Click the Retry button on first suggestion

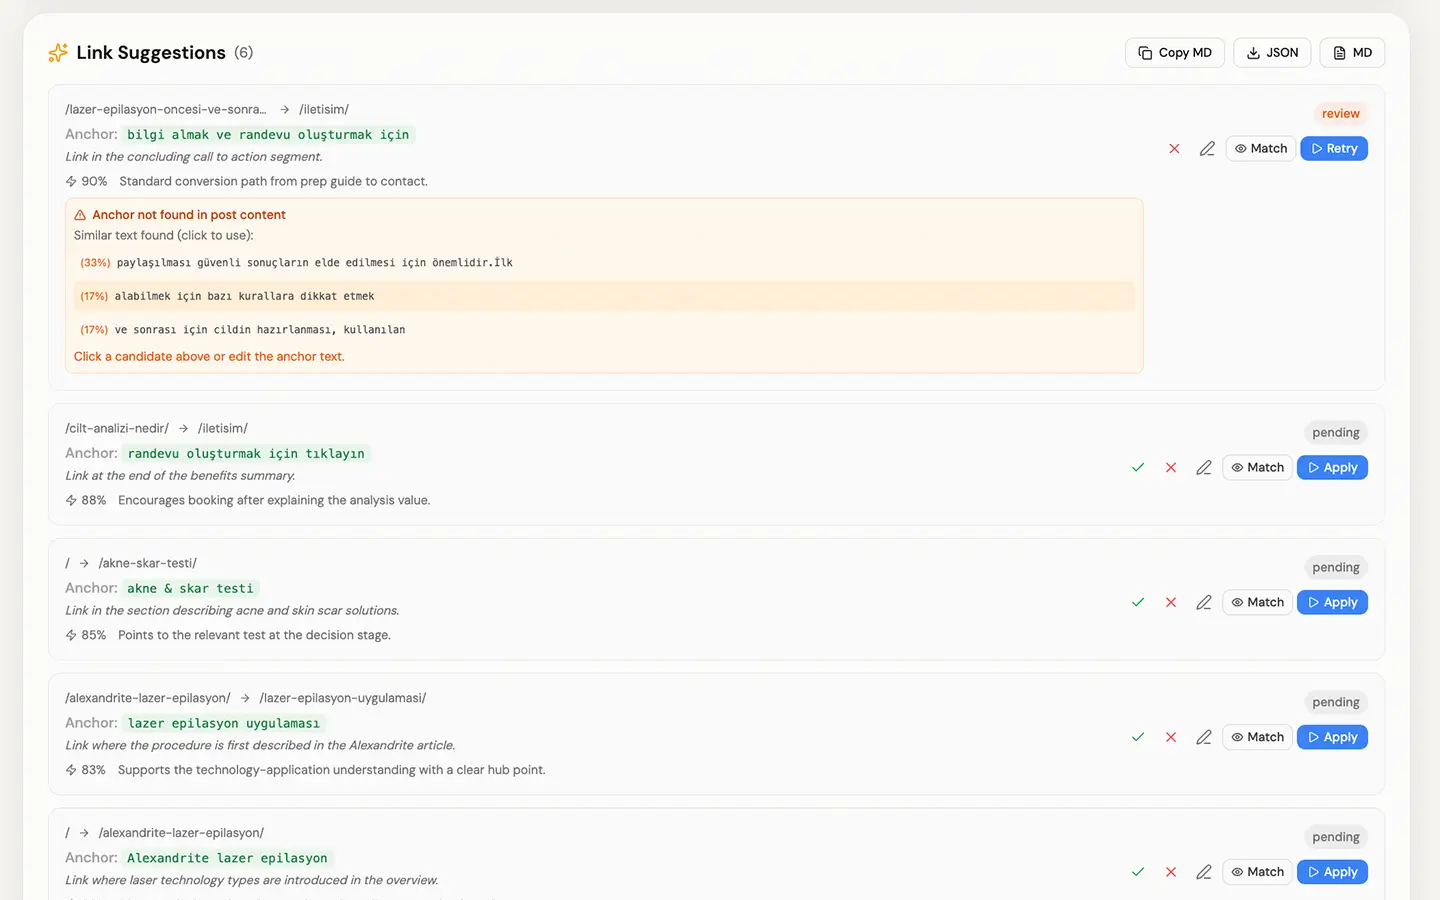click(x=1334, y=149)
